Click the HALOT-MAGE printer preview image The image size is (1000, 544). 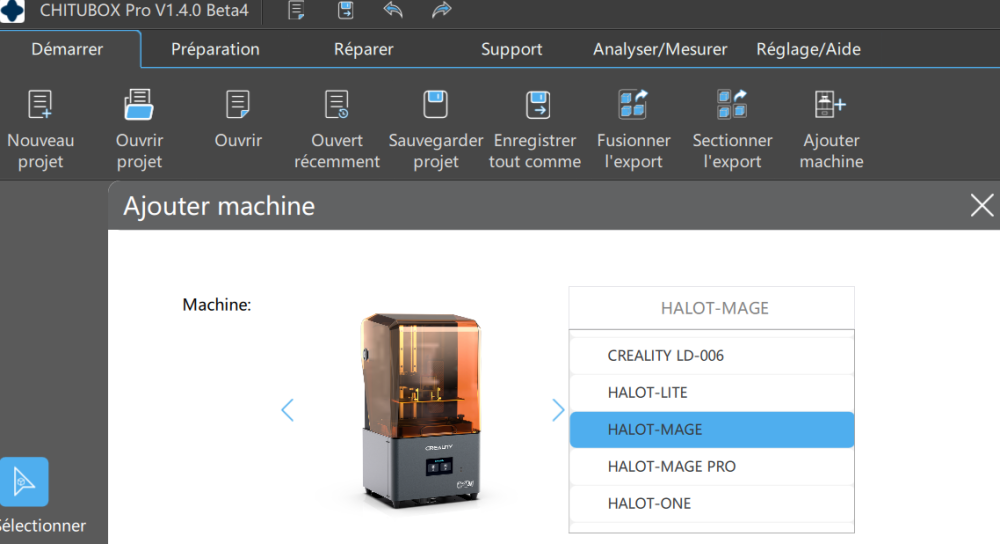(421, 410)
